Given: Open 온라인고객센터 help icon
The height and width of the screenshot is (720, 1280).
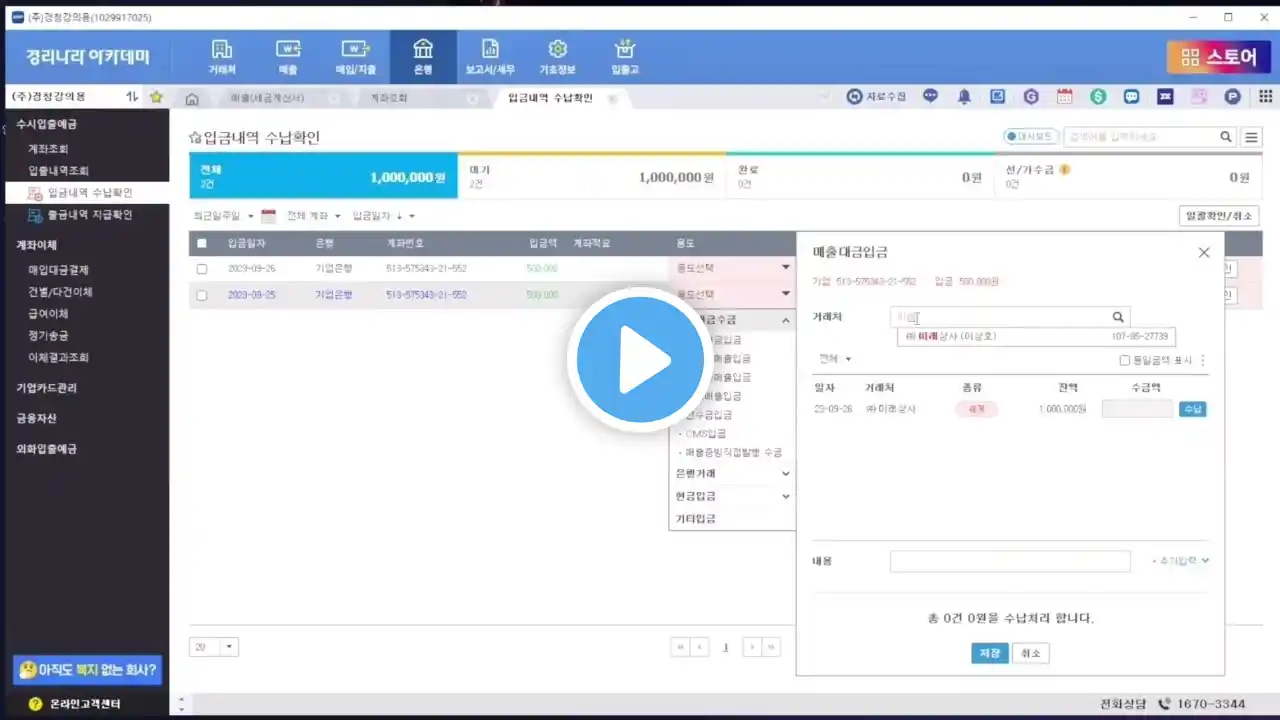Looking at the screenshot, I should click(x=35, y=704).
